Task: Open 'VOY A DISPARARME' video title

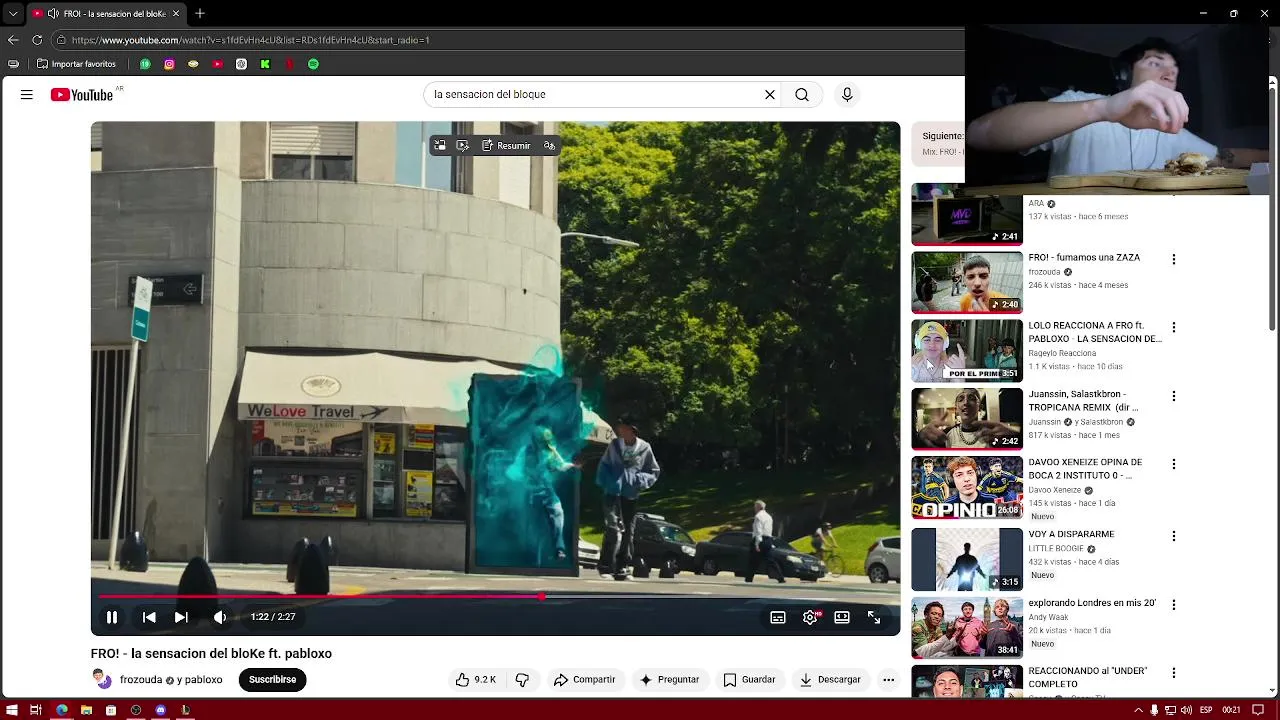Action: (x=1071, y=534)
